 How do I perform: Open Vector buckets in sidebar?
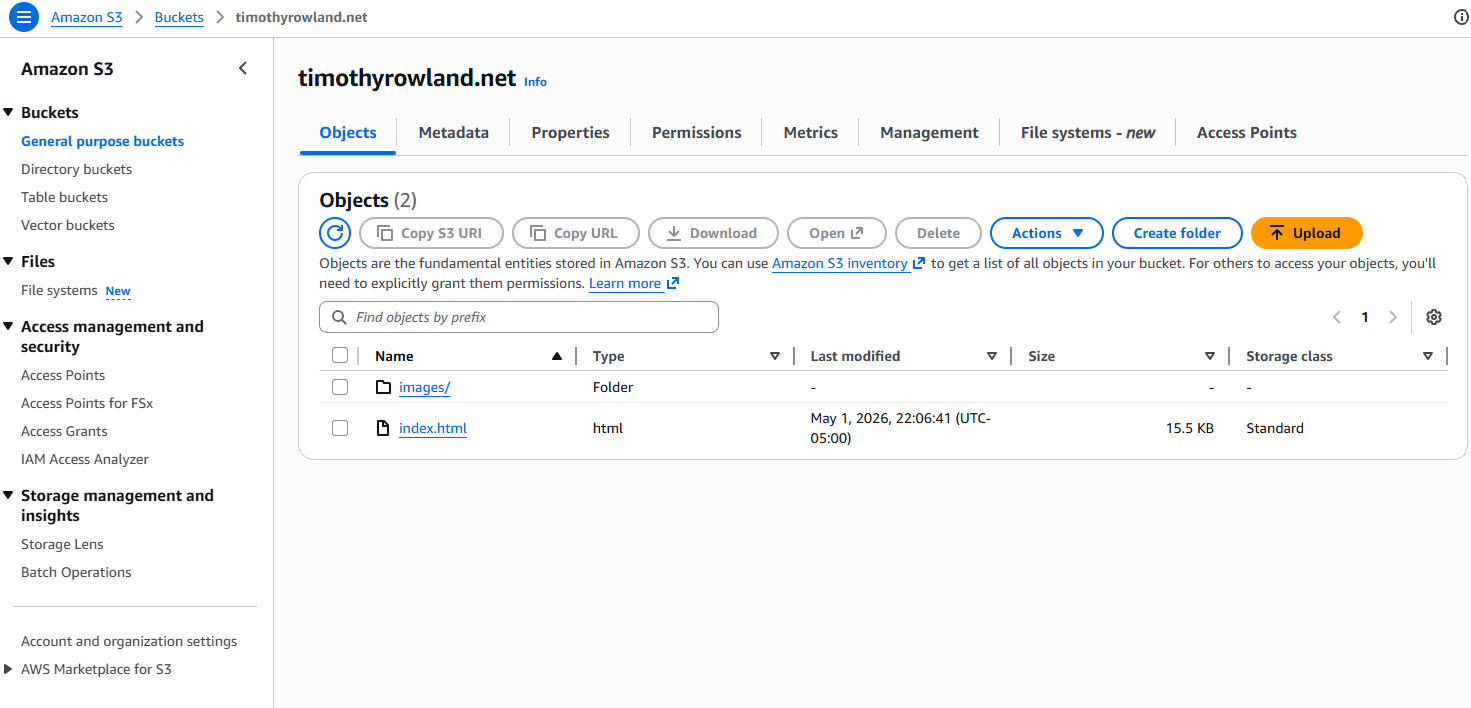[x=68, y=225]
